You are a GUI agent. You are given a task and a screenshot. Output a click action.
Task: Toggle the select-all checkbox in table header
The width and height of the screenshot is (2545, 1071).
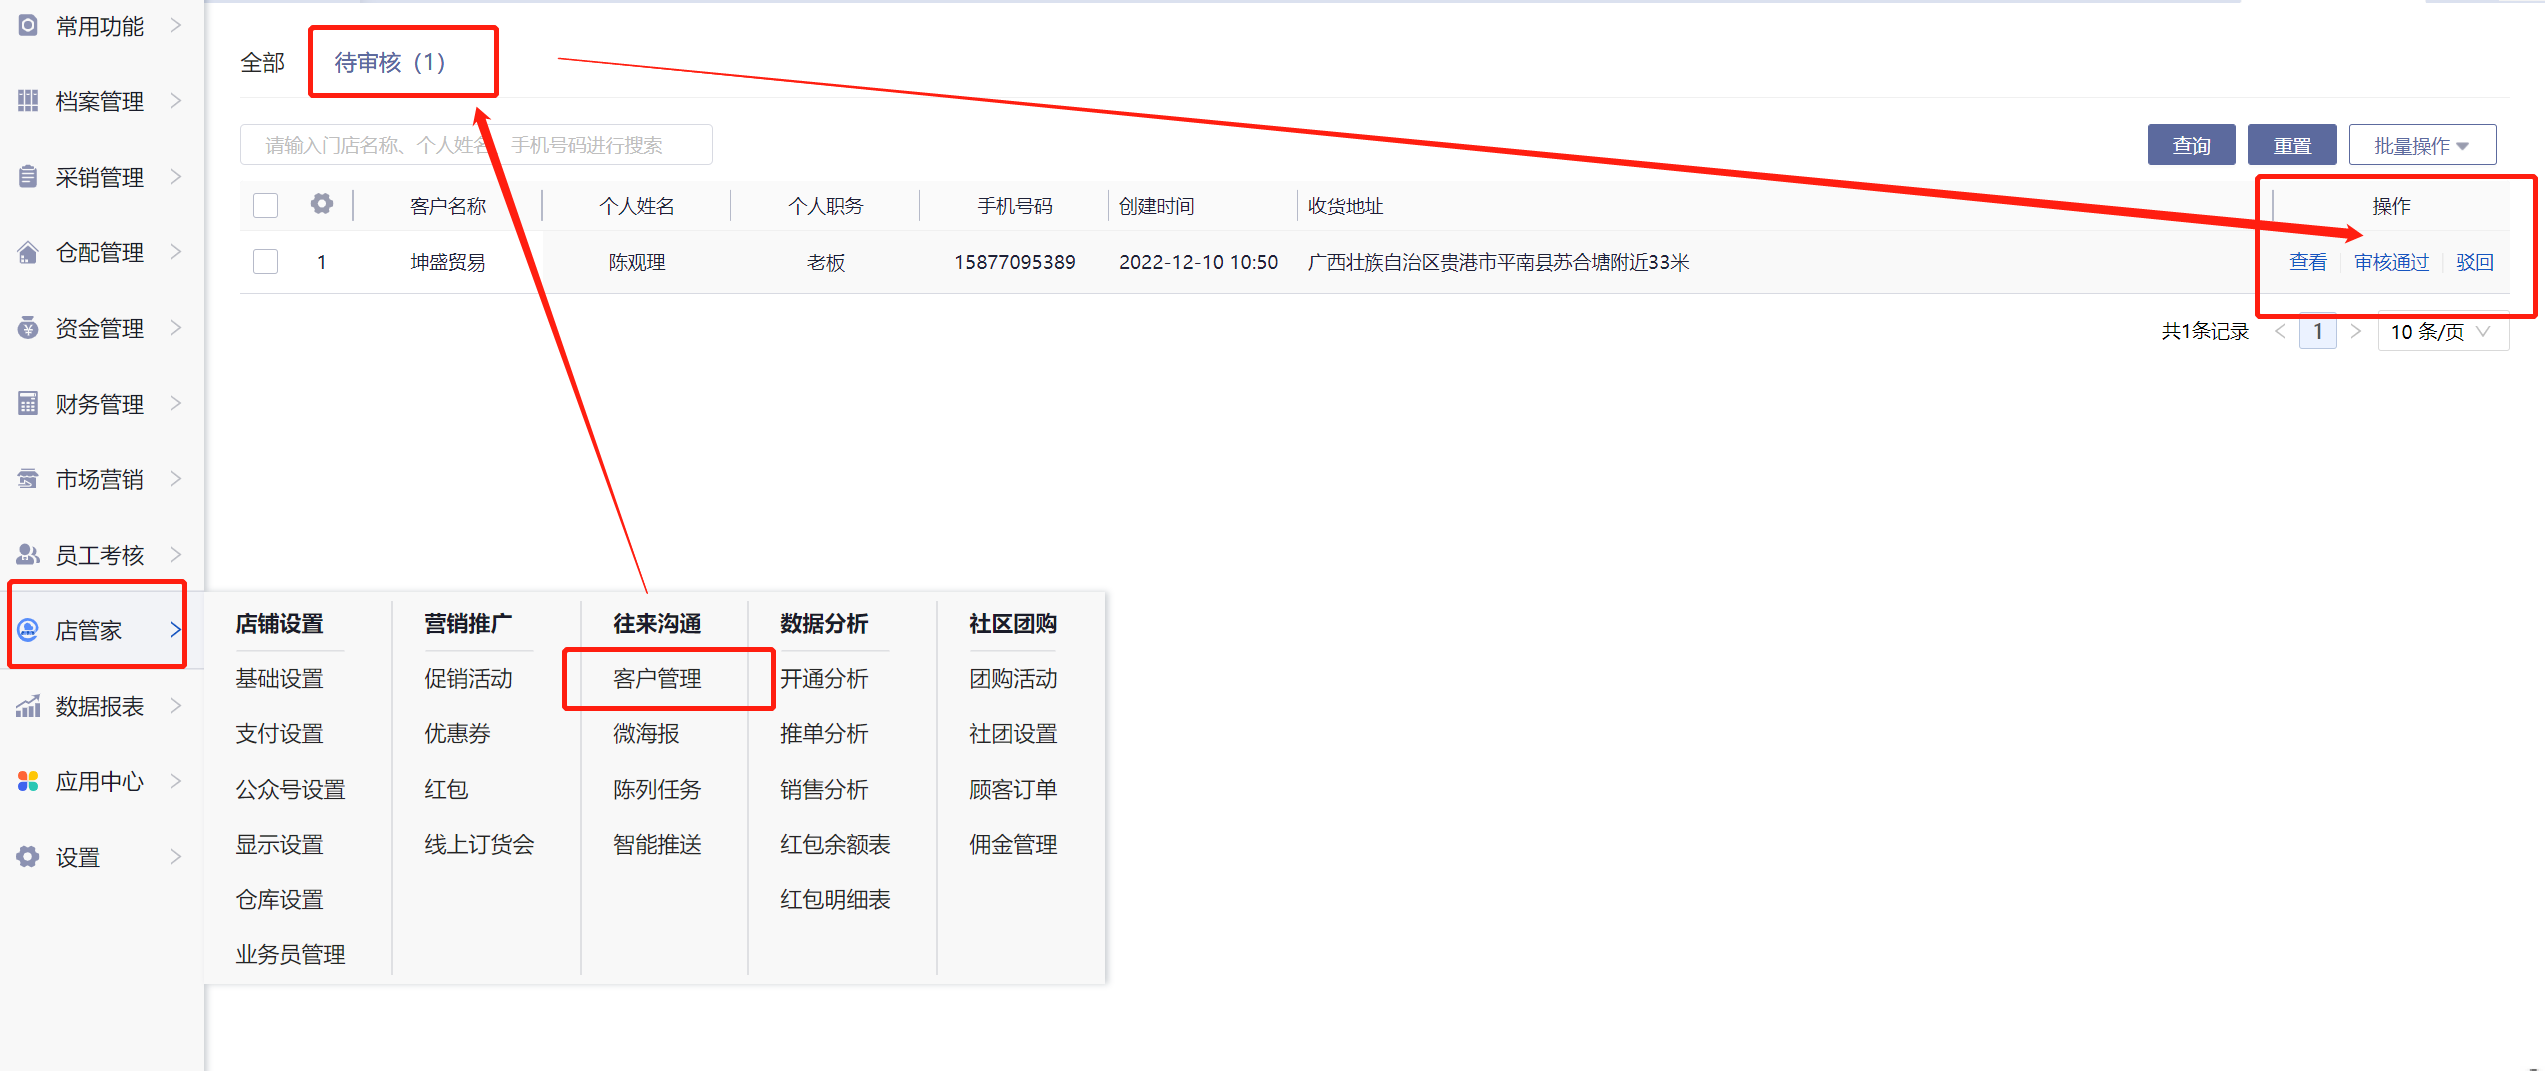265,205
